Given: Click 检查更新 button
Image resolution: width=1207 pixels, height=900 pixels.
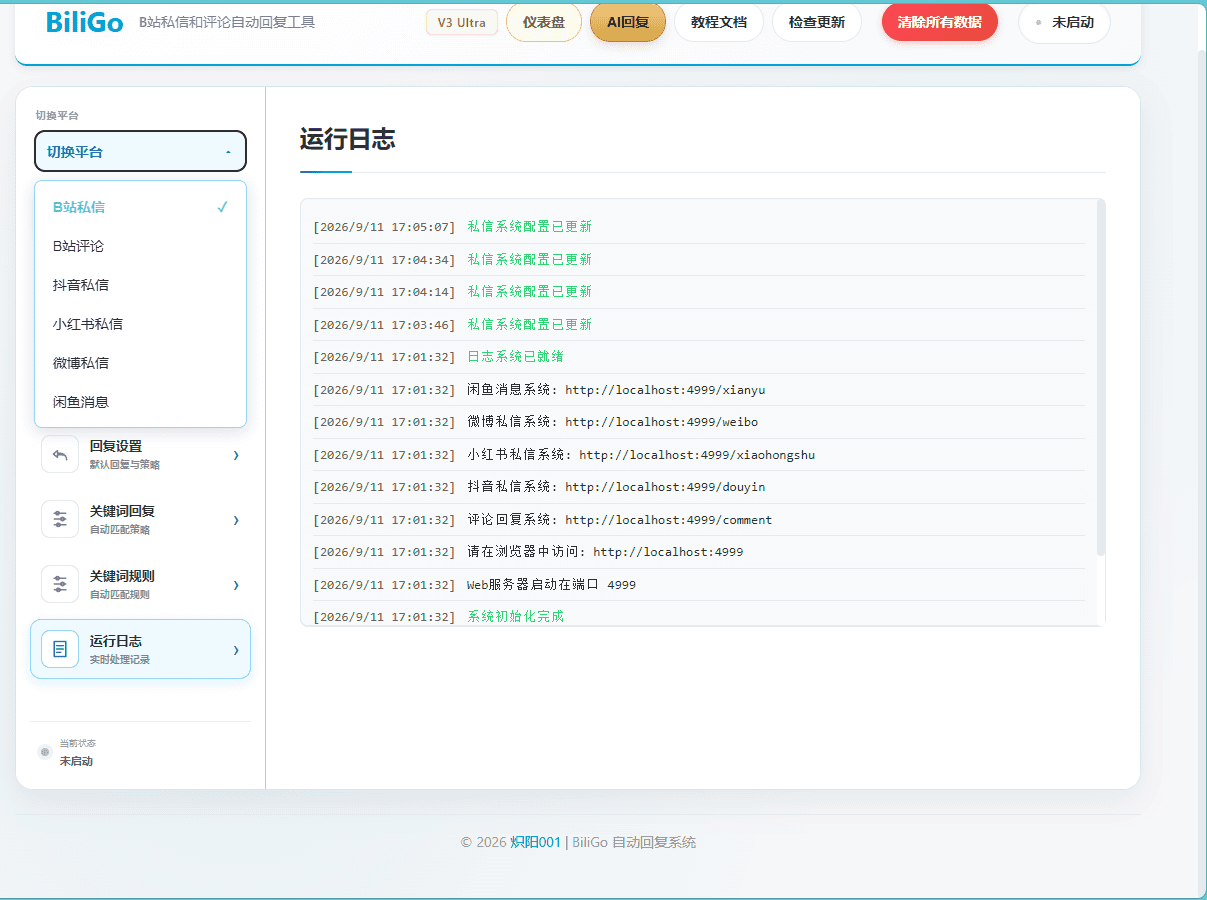Looking at the screenshot, I should coord(816,22).
